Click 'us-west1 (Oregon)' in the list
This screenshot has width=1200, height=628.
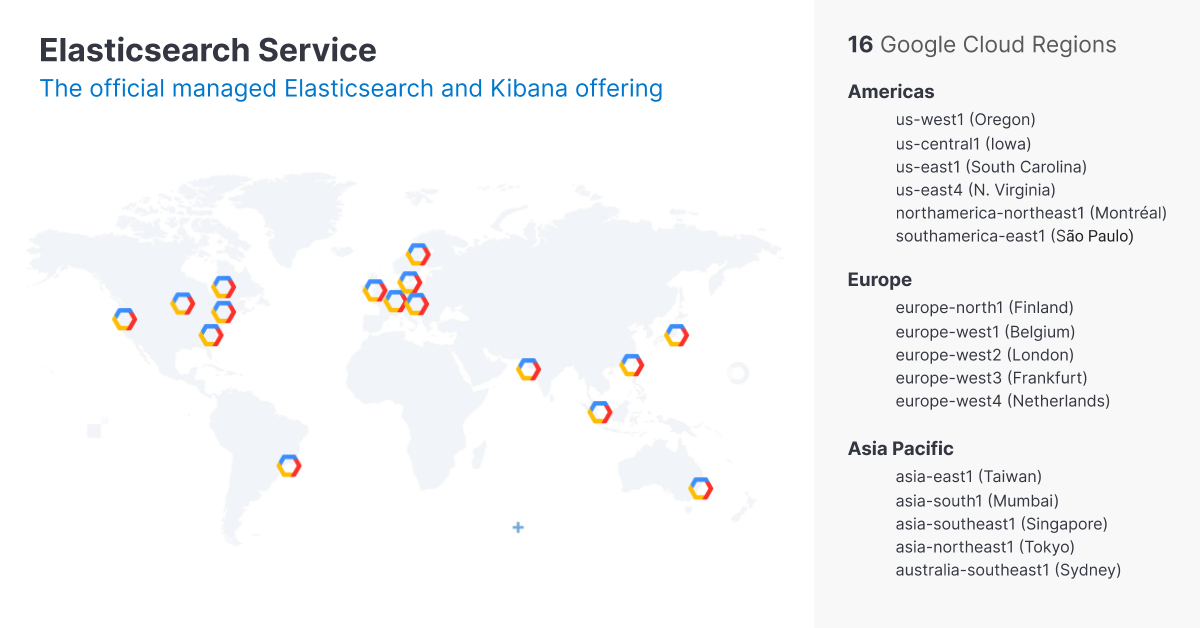coord(966,120)
